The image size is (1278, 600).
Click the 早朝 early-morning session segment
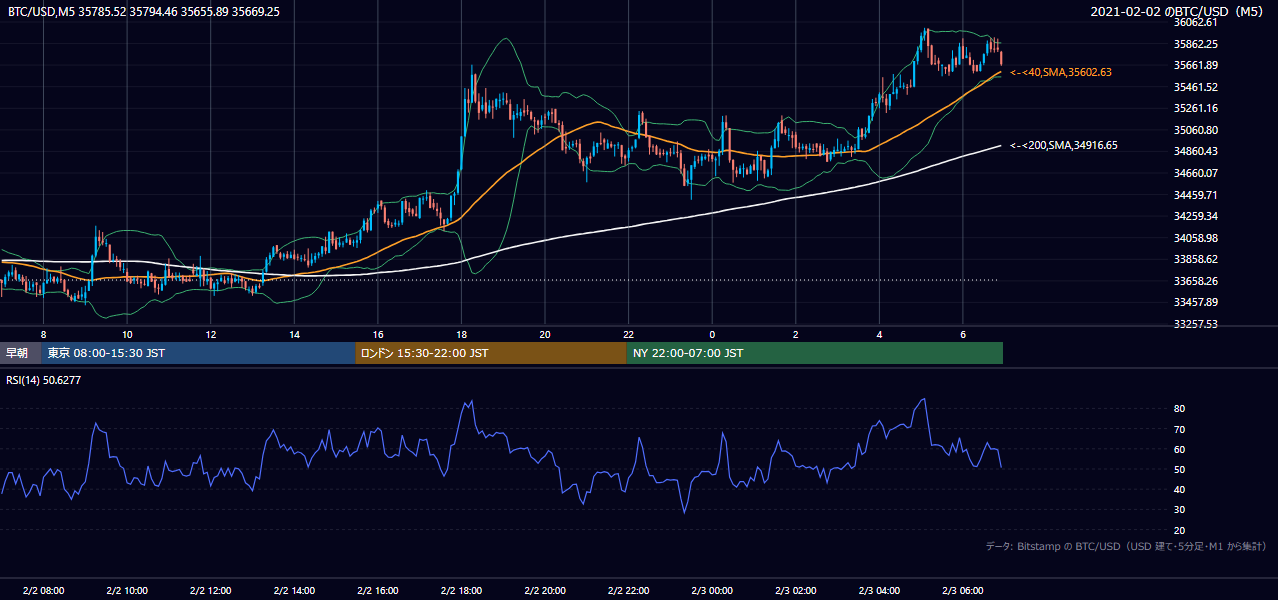point(20,353)
